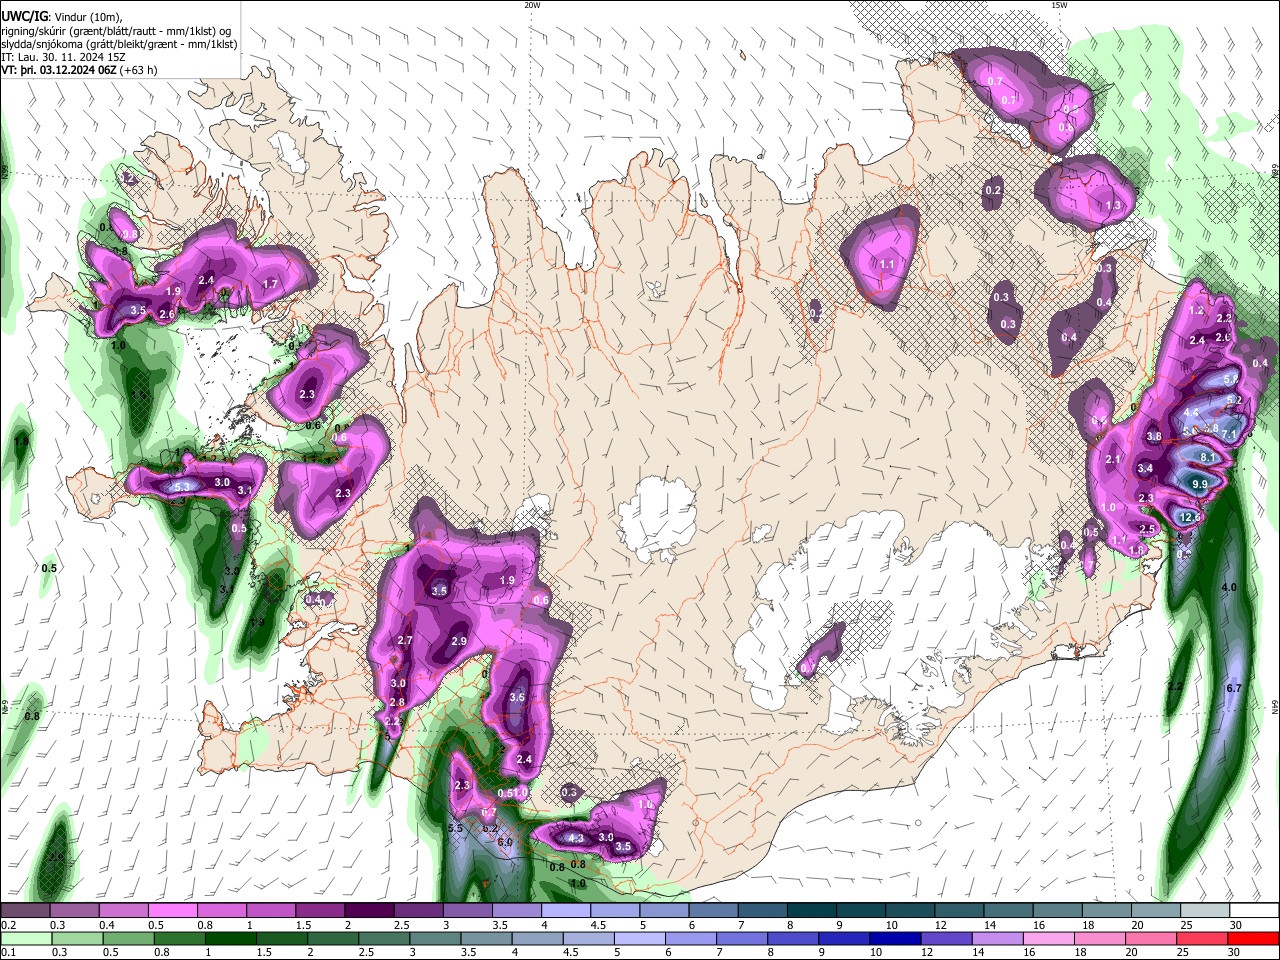Click the 5.5 value offshore southwest
The height and width of the screenshot is (960, 1280).
click(455, 828)
